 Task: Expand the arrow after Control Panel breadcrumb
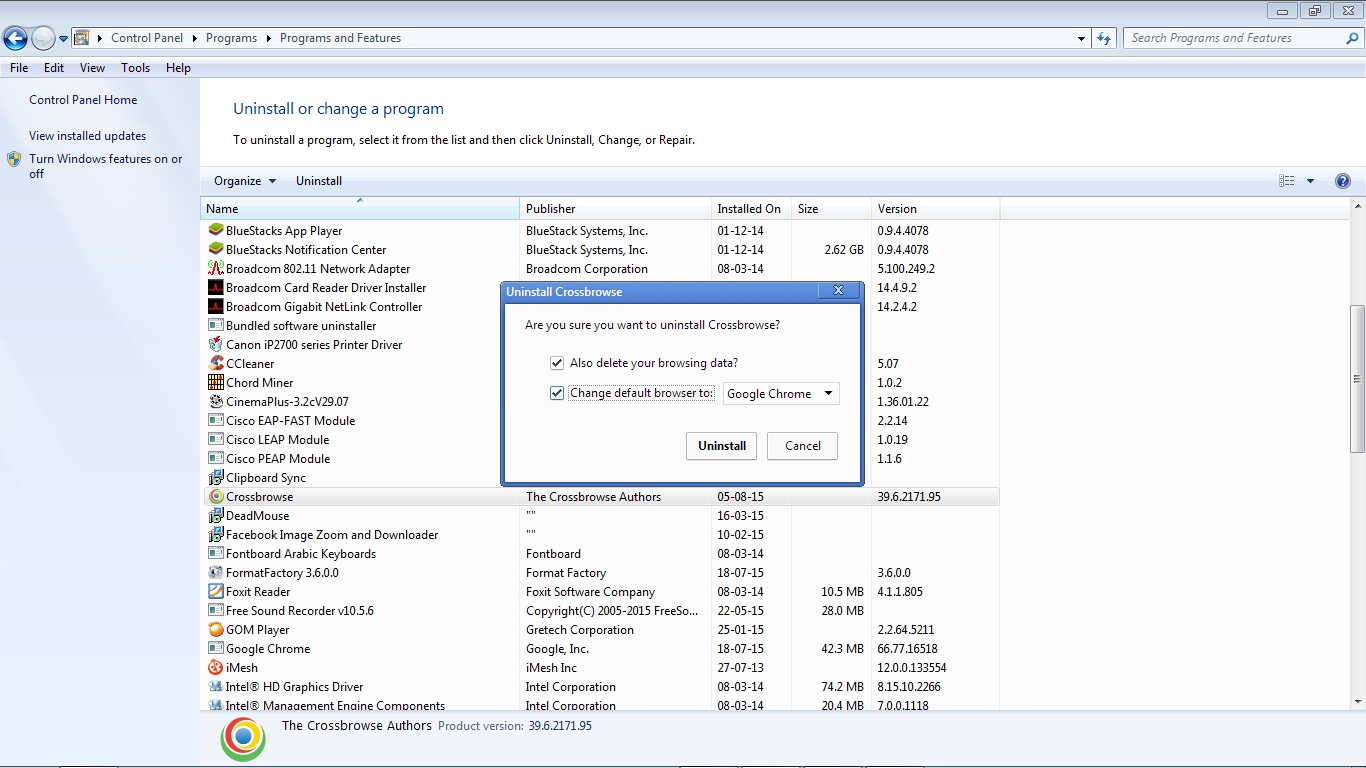(194, 38)
